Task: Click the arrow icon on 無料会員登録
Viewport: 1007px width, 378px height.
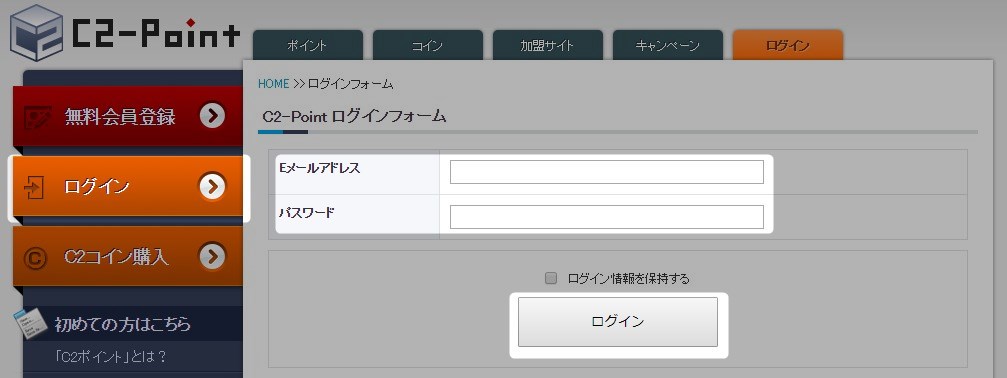Action: 213,116
